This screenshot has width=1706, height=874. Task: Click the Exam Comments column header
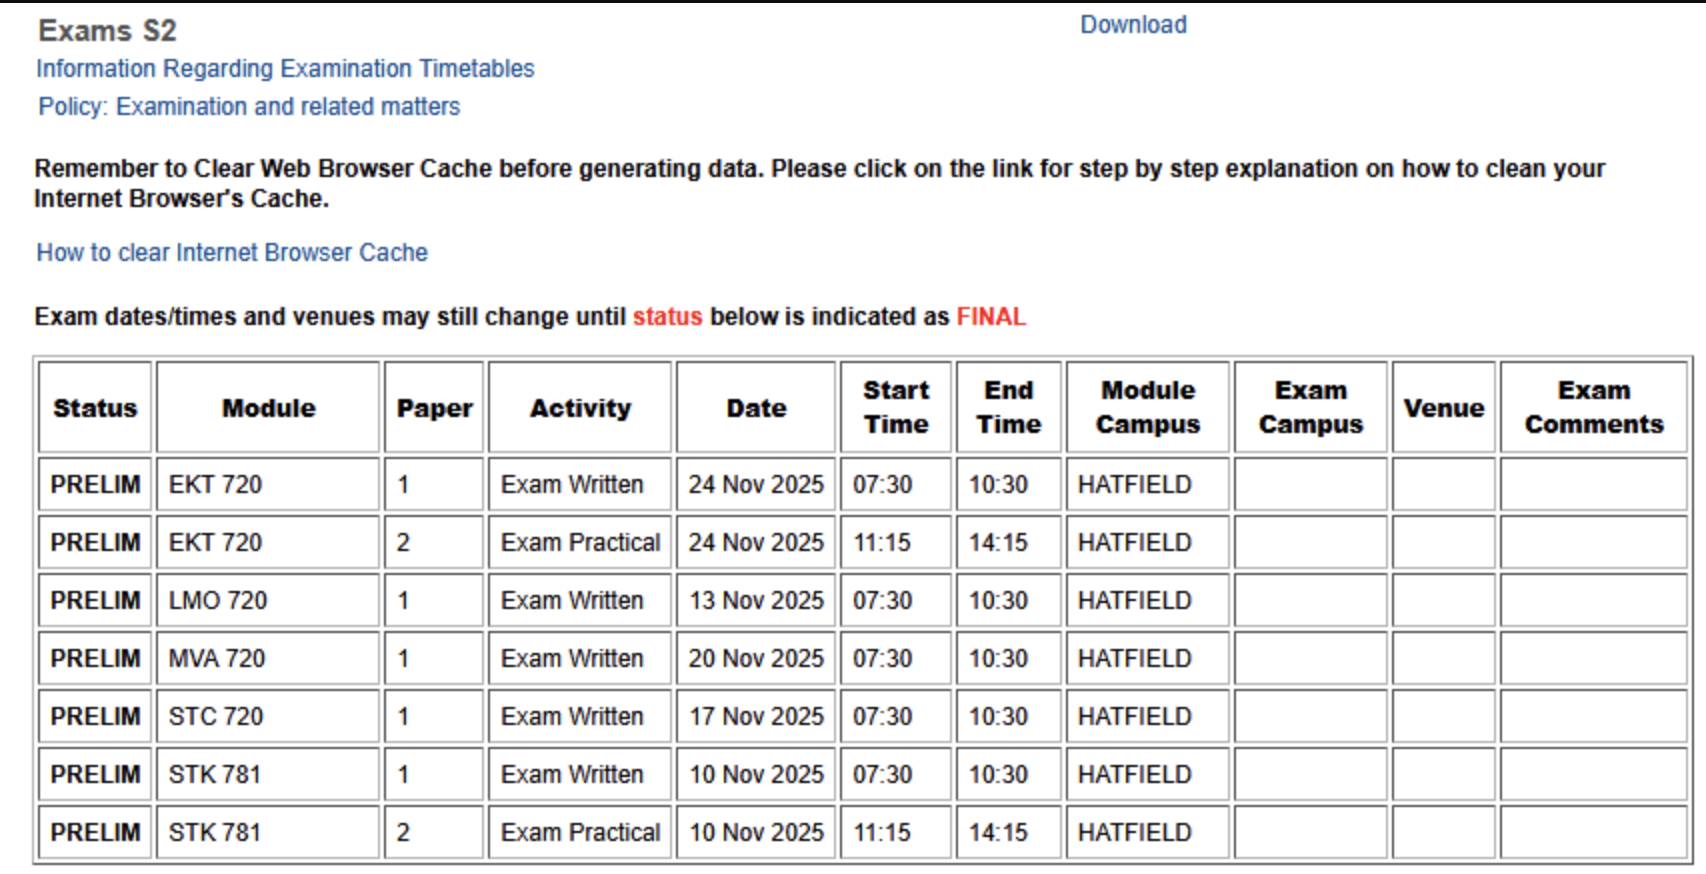pyautogui.click(x=1593, y=407)
